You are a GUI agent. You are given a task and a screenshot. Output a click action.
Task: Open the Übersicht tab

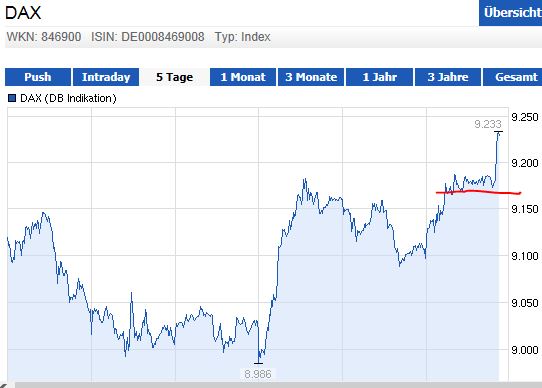point(511,13)
